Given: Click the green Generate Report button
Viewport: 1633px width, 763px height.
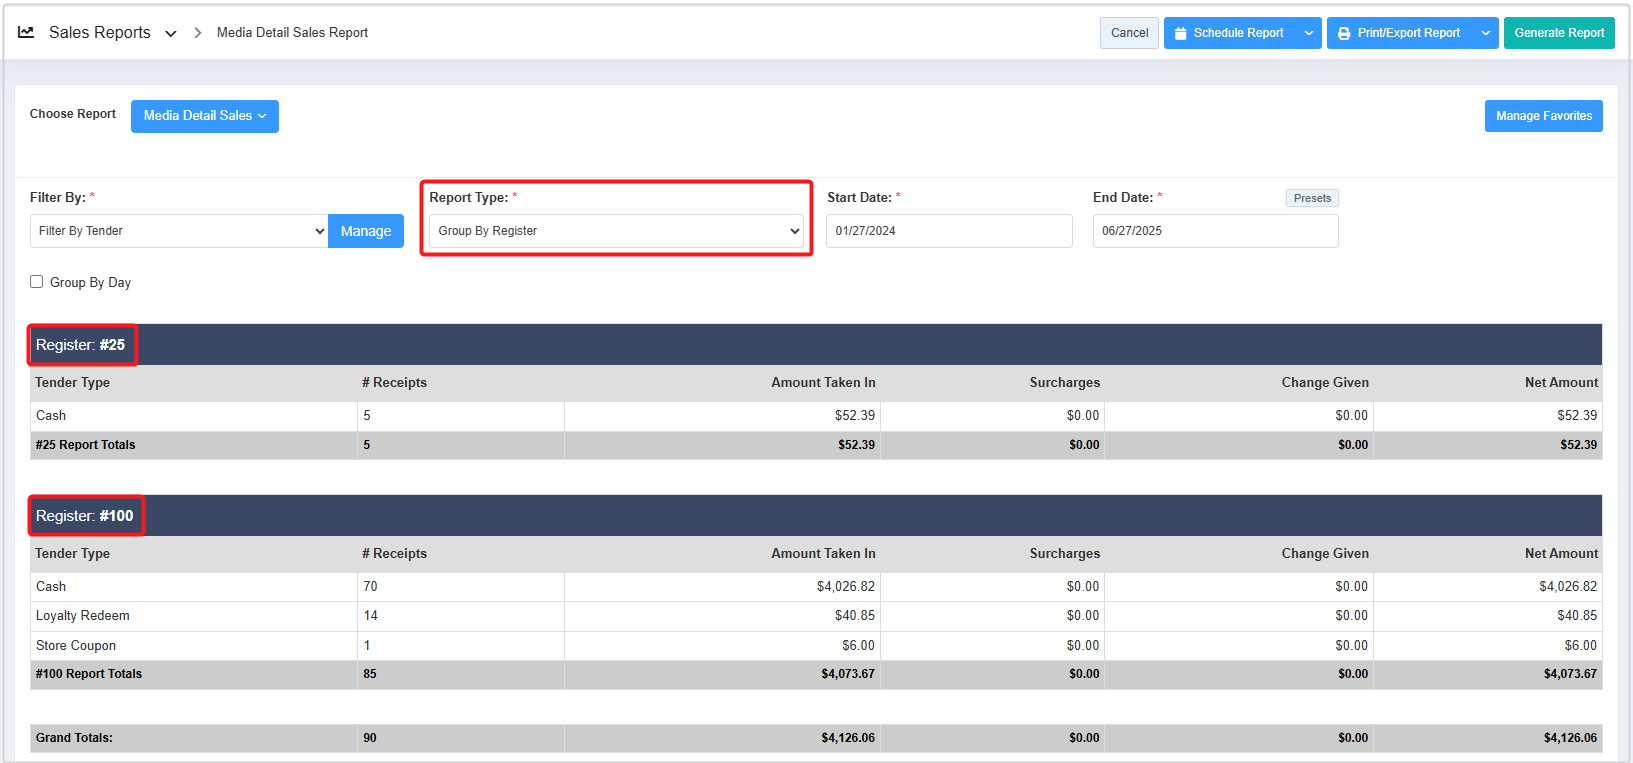Looking at the screenshot, I should [x=1558, y=33].
